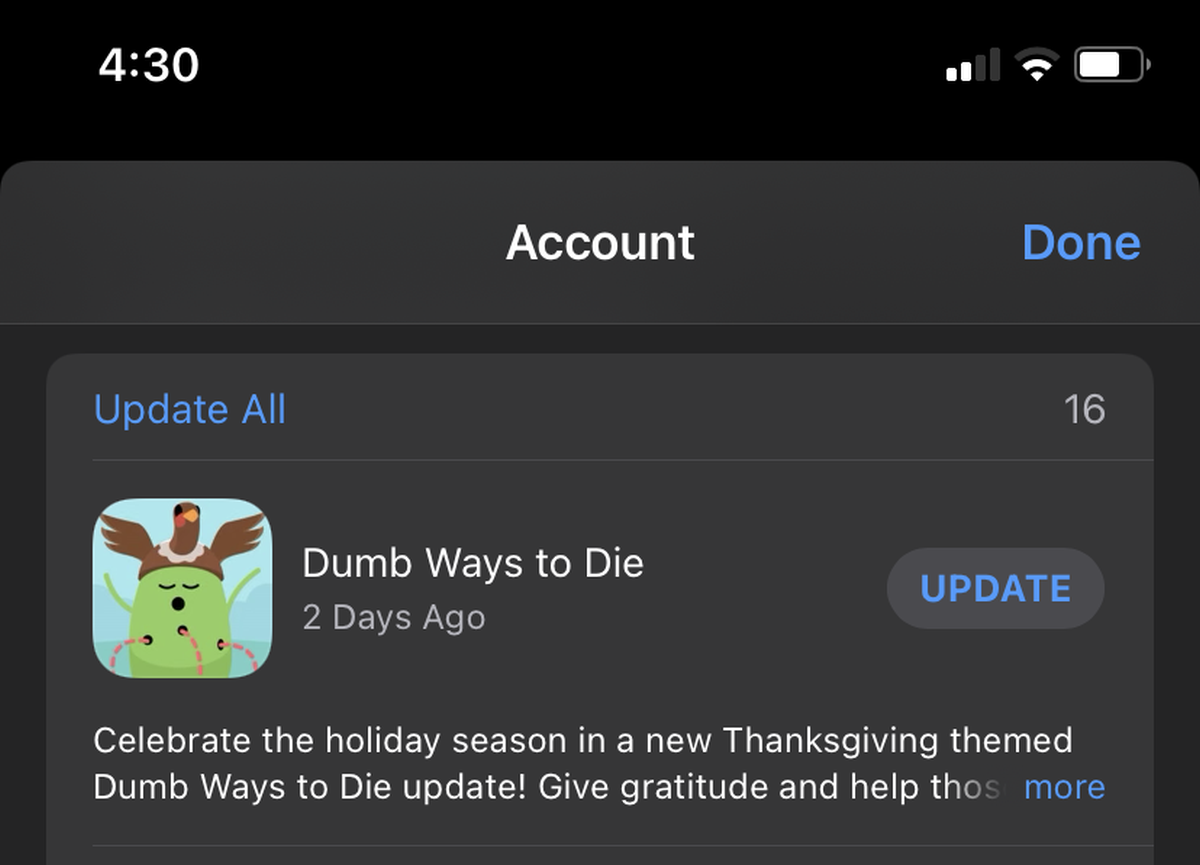Select Update All to update every app
The height and width of the screenshot is (865, 1200).
click(x=190, y=410)
